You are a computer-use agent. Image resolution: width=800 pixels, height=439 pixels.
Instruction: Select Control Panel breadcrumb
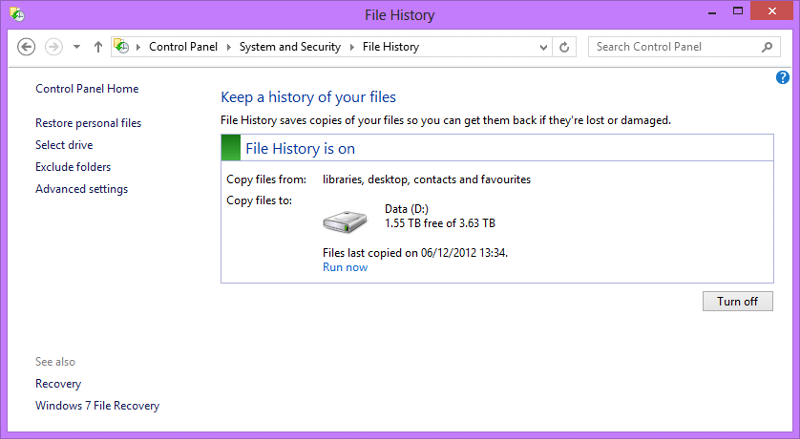coord(183,47)
